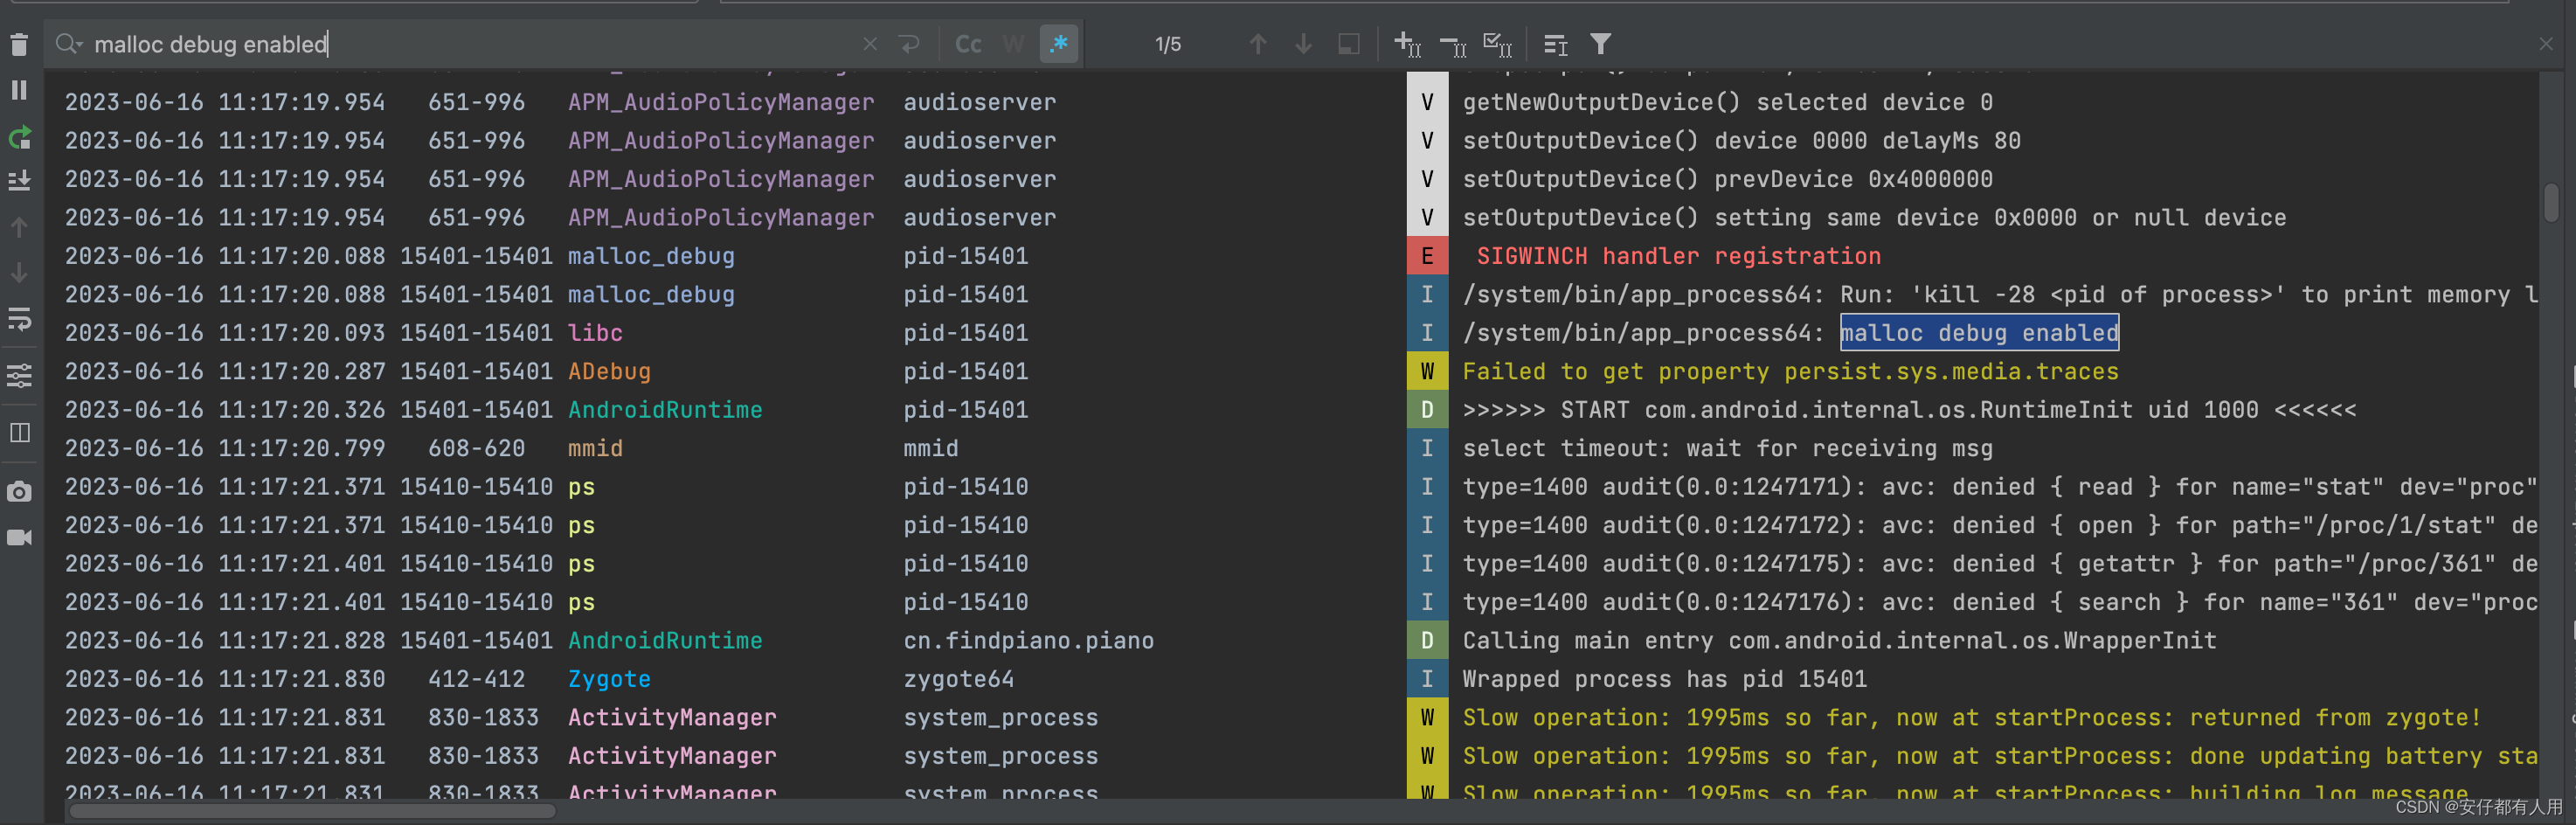Start screen recording with video camera icon

pyautogui.click(x=19, y=538)
